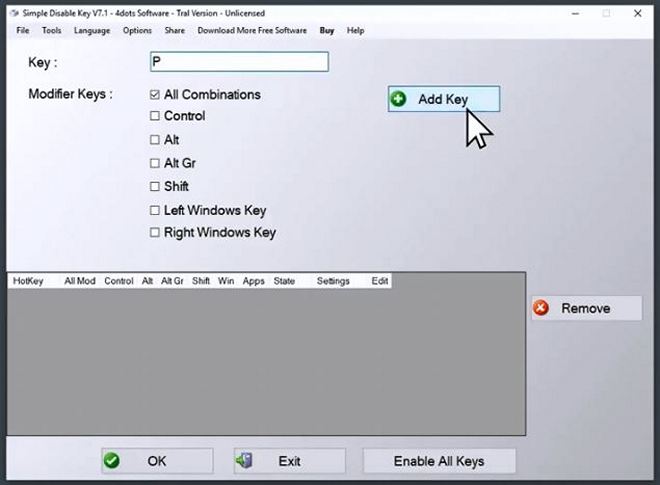The width and height of the screenshot is (660, 485).
Task: Tick the Alt modifier checkbox
Action: pos(154,139)
